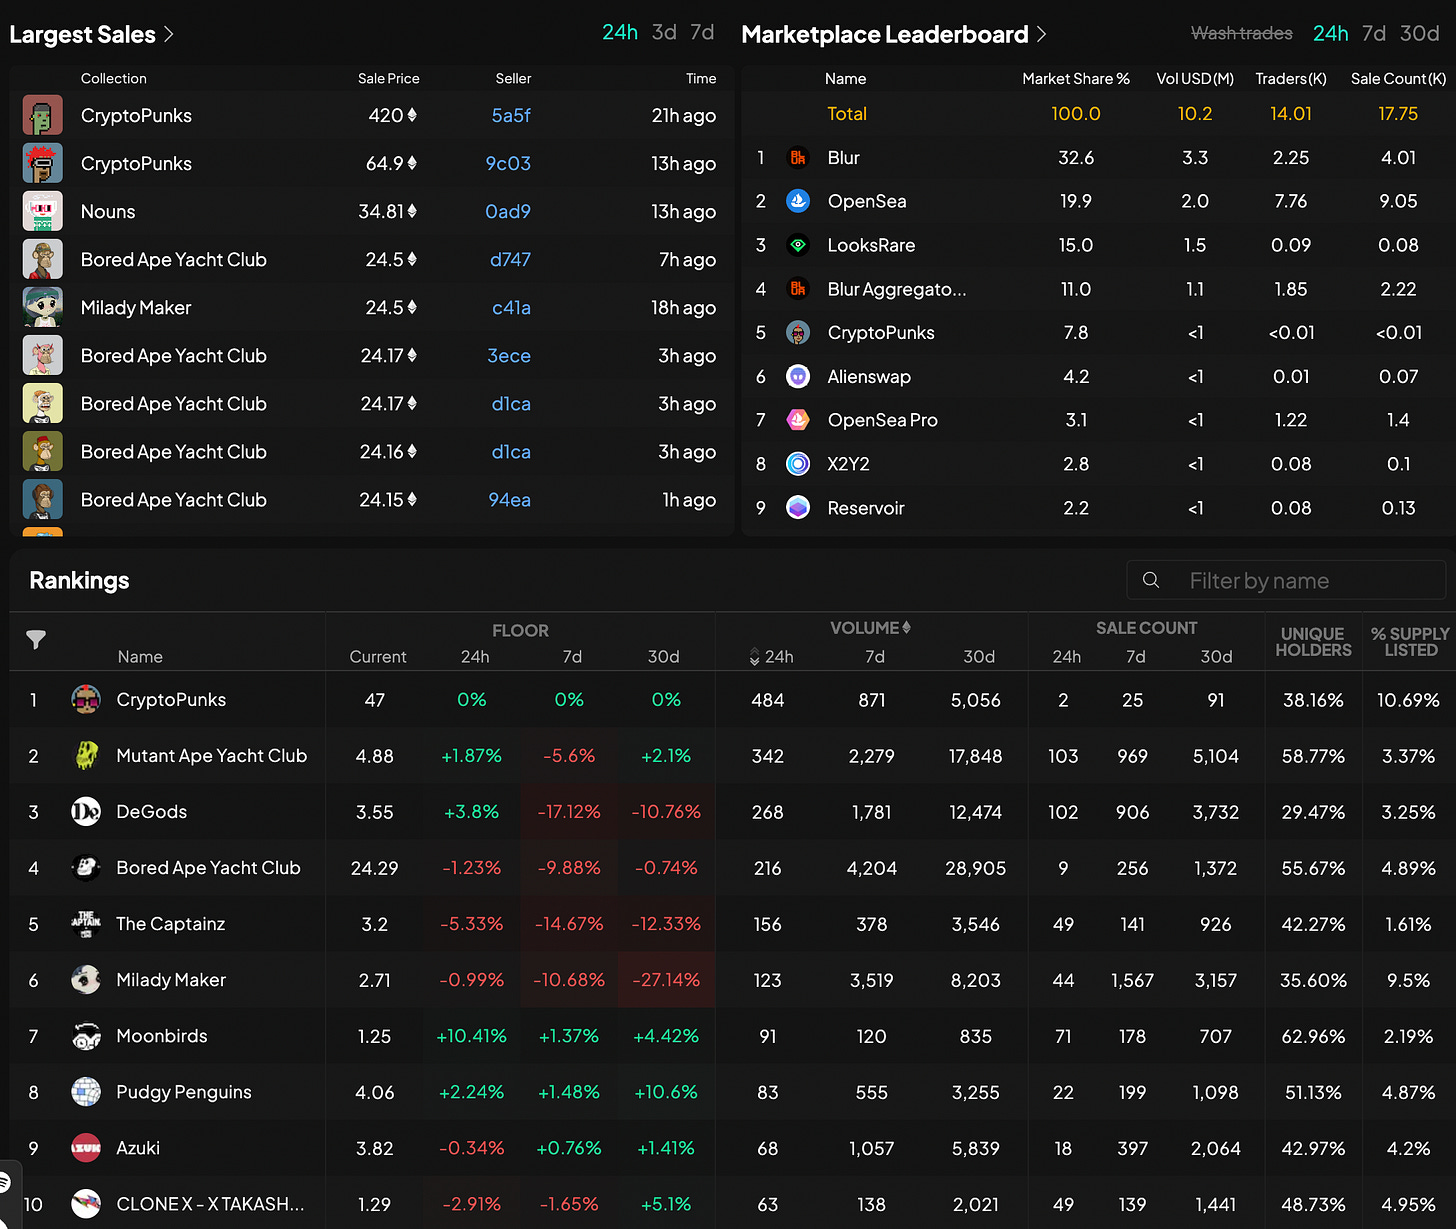This screenshot has width=1456, height=1229.
Task: Click Vol USD(M) column header
Action: (x=1195, y=78)
